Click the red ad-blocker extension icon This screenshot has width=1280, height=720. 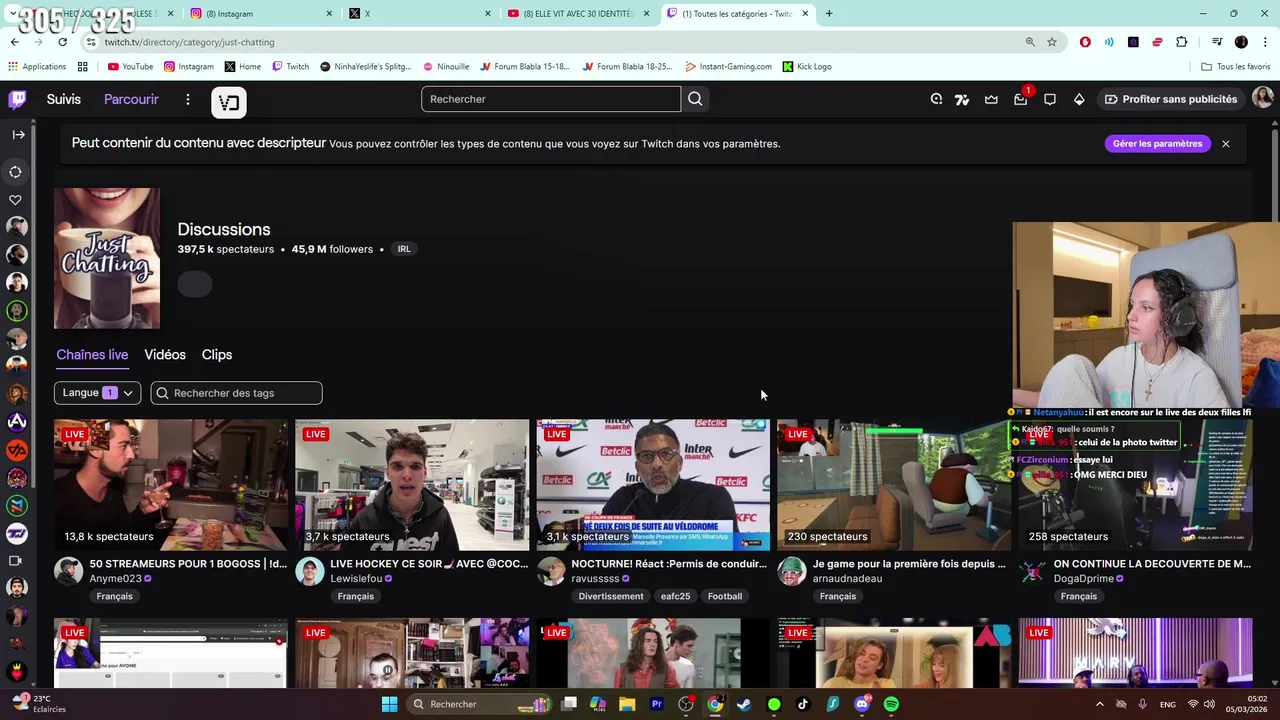[x=1085, y=42]
